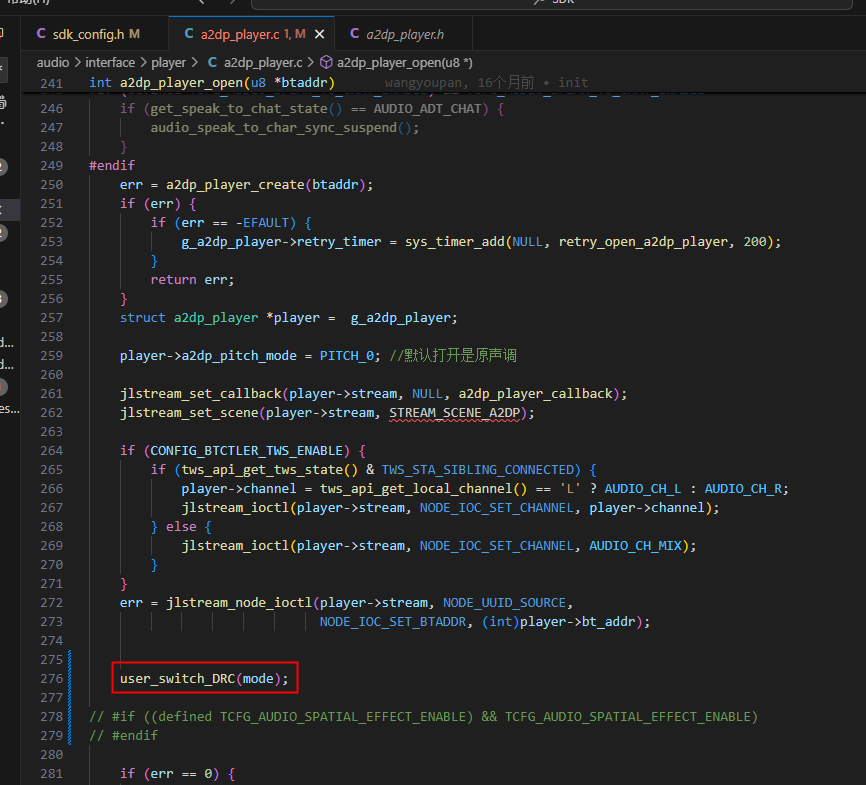This screenshot has width=866, height=785.
Task: Switch to the sdk_config.h tab
Action: coord(94,34)
